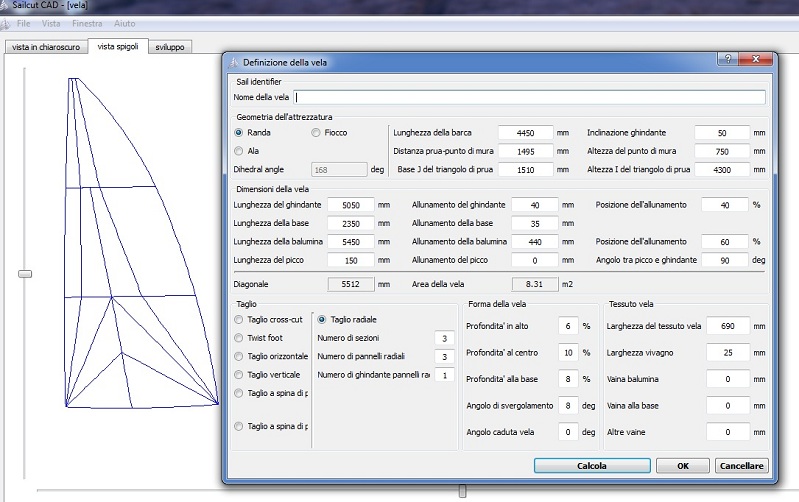Focus the Nome della vela field
Viewport: 799px width, 502px height.
pyautogui.click(x=529, y=97)
